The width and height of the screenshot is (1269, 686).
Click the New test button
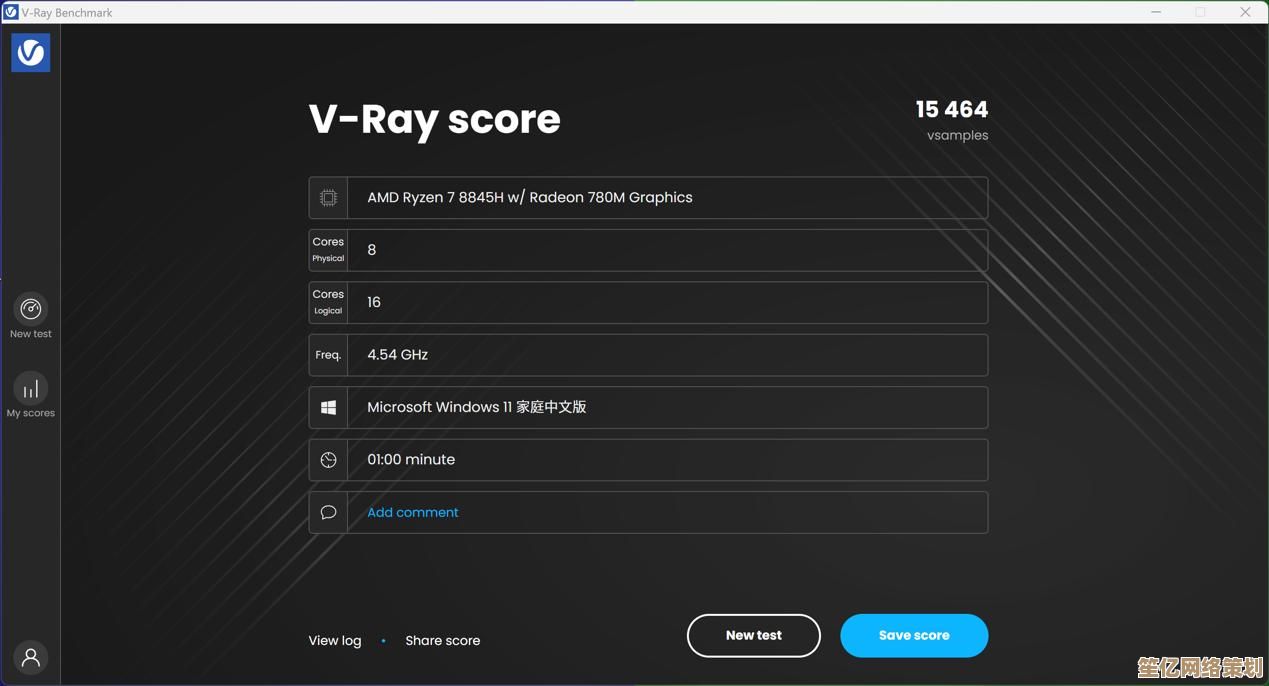pyautogui.click(x=754, y=636)
